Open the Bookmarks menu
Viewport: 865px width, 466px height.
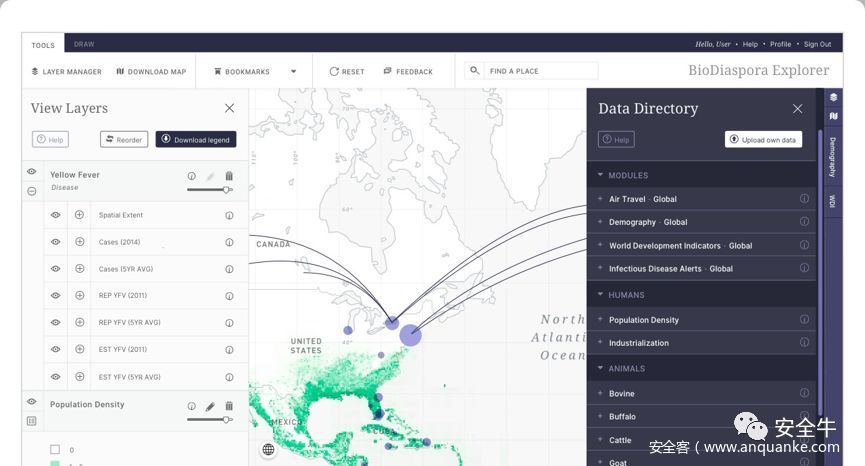coord(242,72)
